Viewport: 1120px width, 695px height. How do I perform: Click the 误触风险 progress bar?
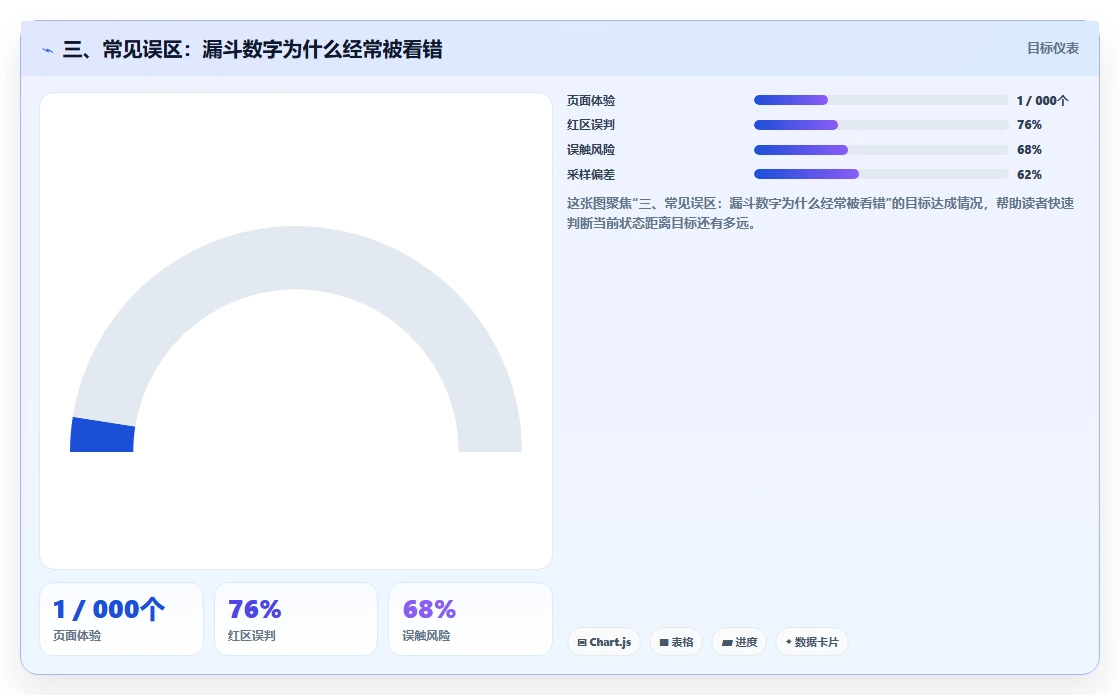[x=881, y=150]
